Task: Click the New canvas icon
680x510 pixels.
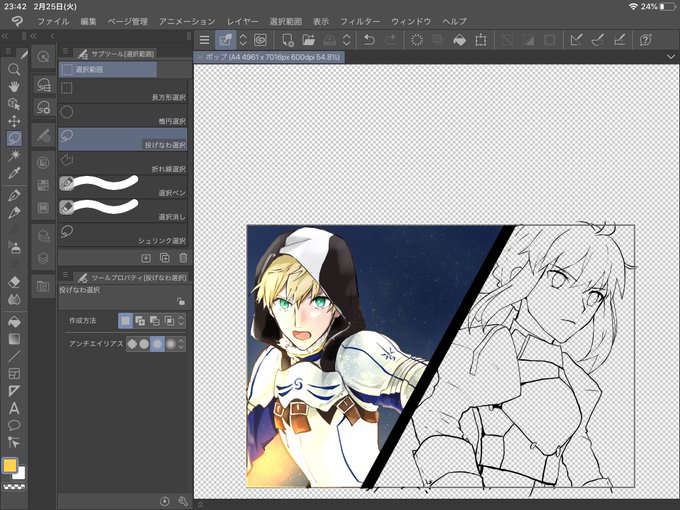Action: [x=288, y=40]
